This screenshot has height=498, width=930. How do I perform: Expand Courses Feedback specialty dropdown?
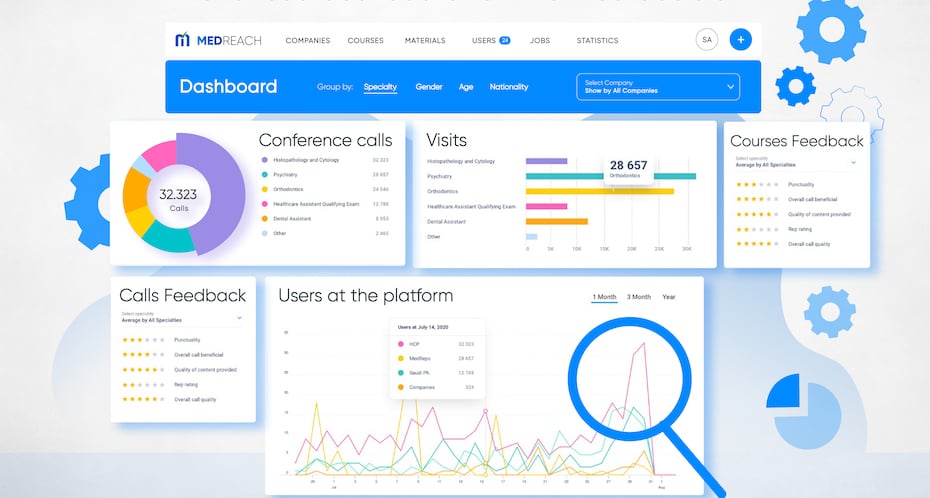click(853, 162)
